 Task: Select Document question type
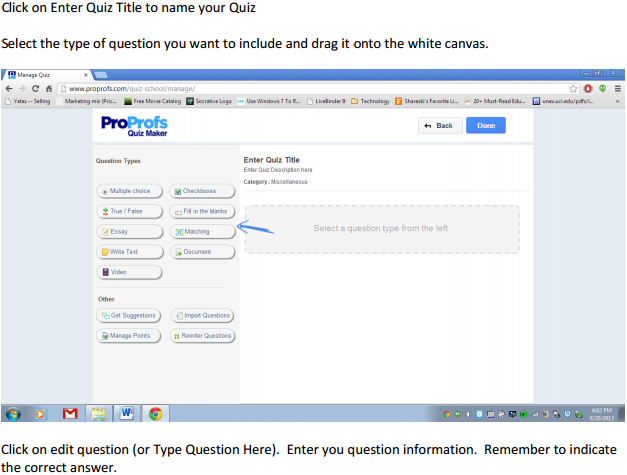point(202,252)
